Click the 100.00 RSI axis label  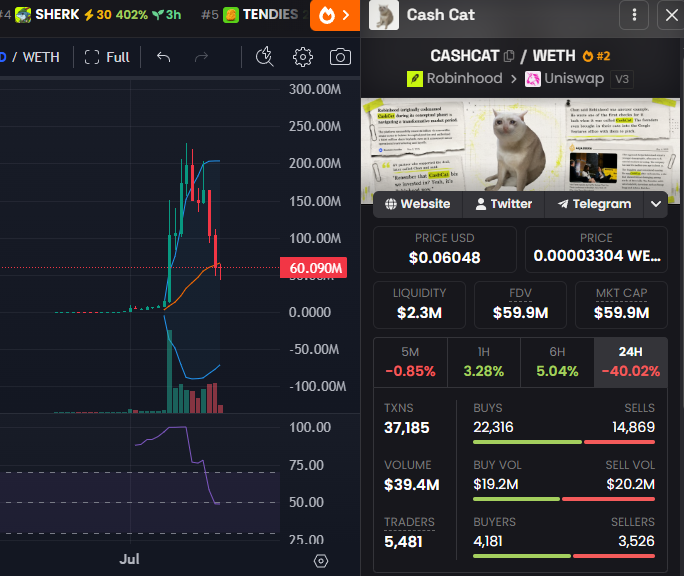click(x=310, y=427)
